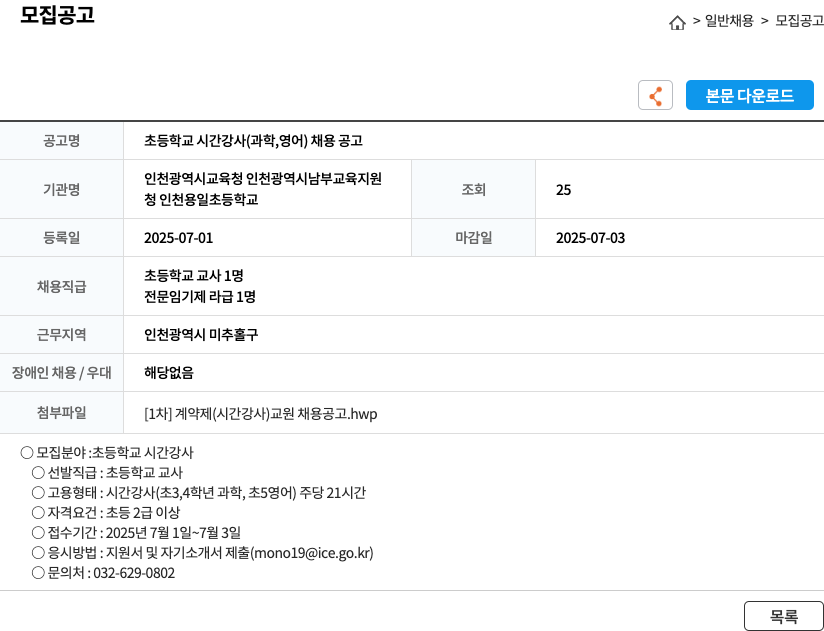The width and height of the screenshot is (824, 631).
Task: Click the orange share icon button
Action: [x=655, y=95]
